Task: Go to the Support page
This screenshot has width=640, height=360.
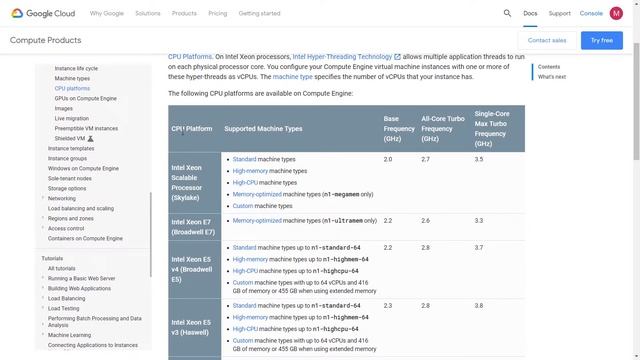Action: (559, 13)
